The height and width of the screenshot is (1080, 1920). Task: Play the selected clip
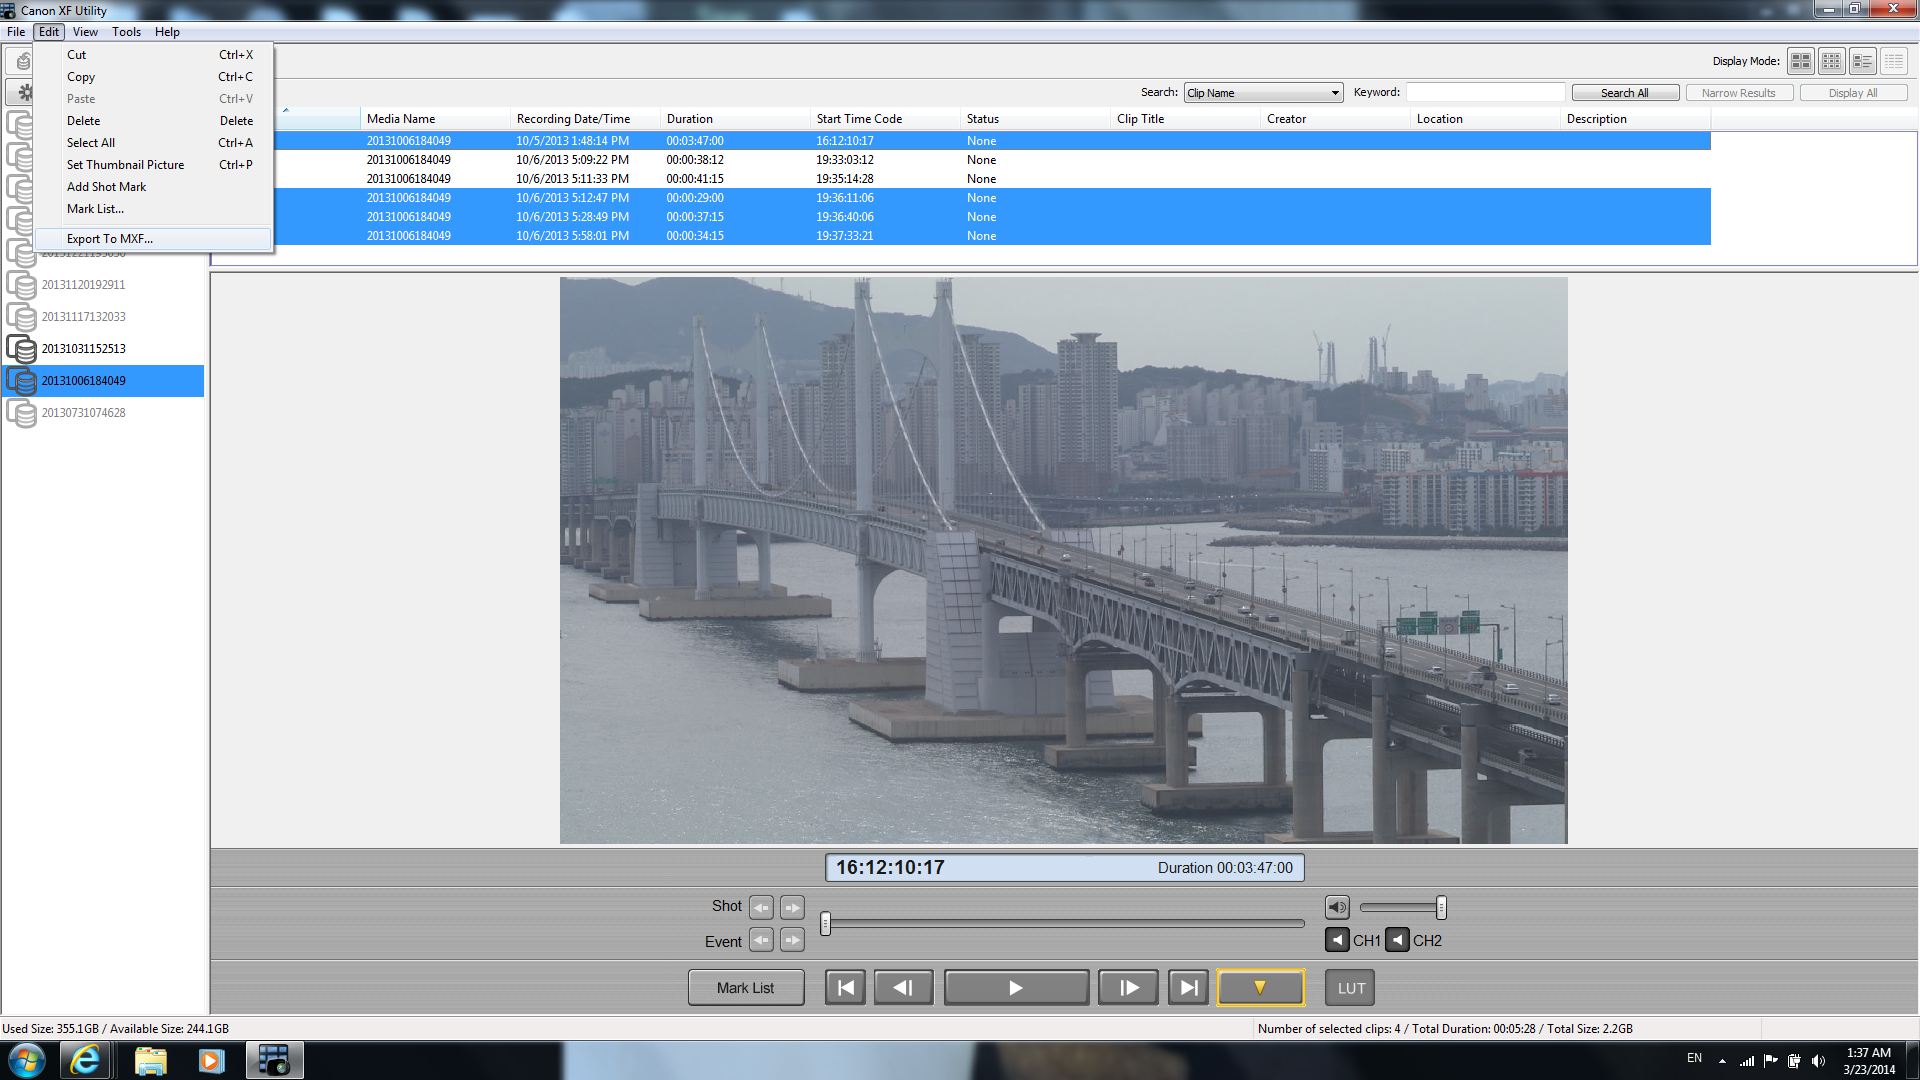coord(1016,988)
